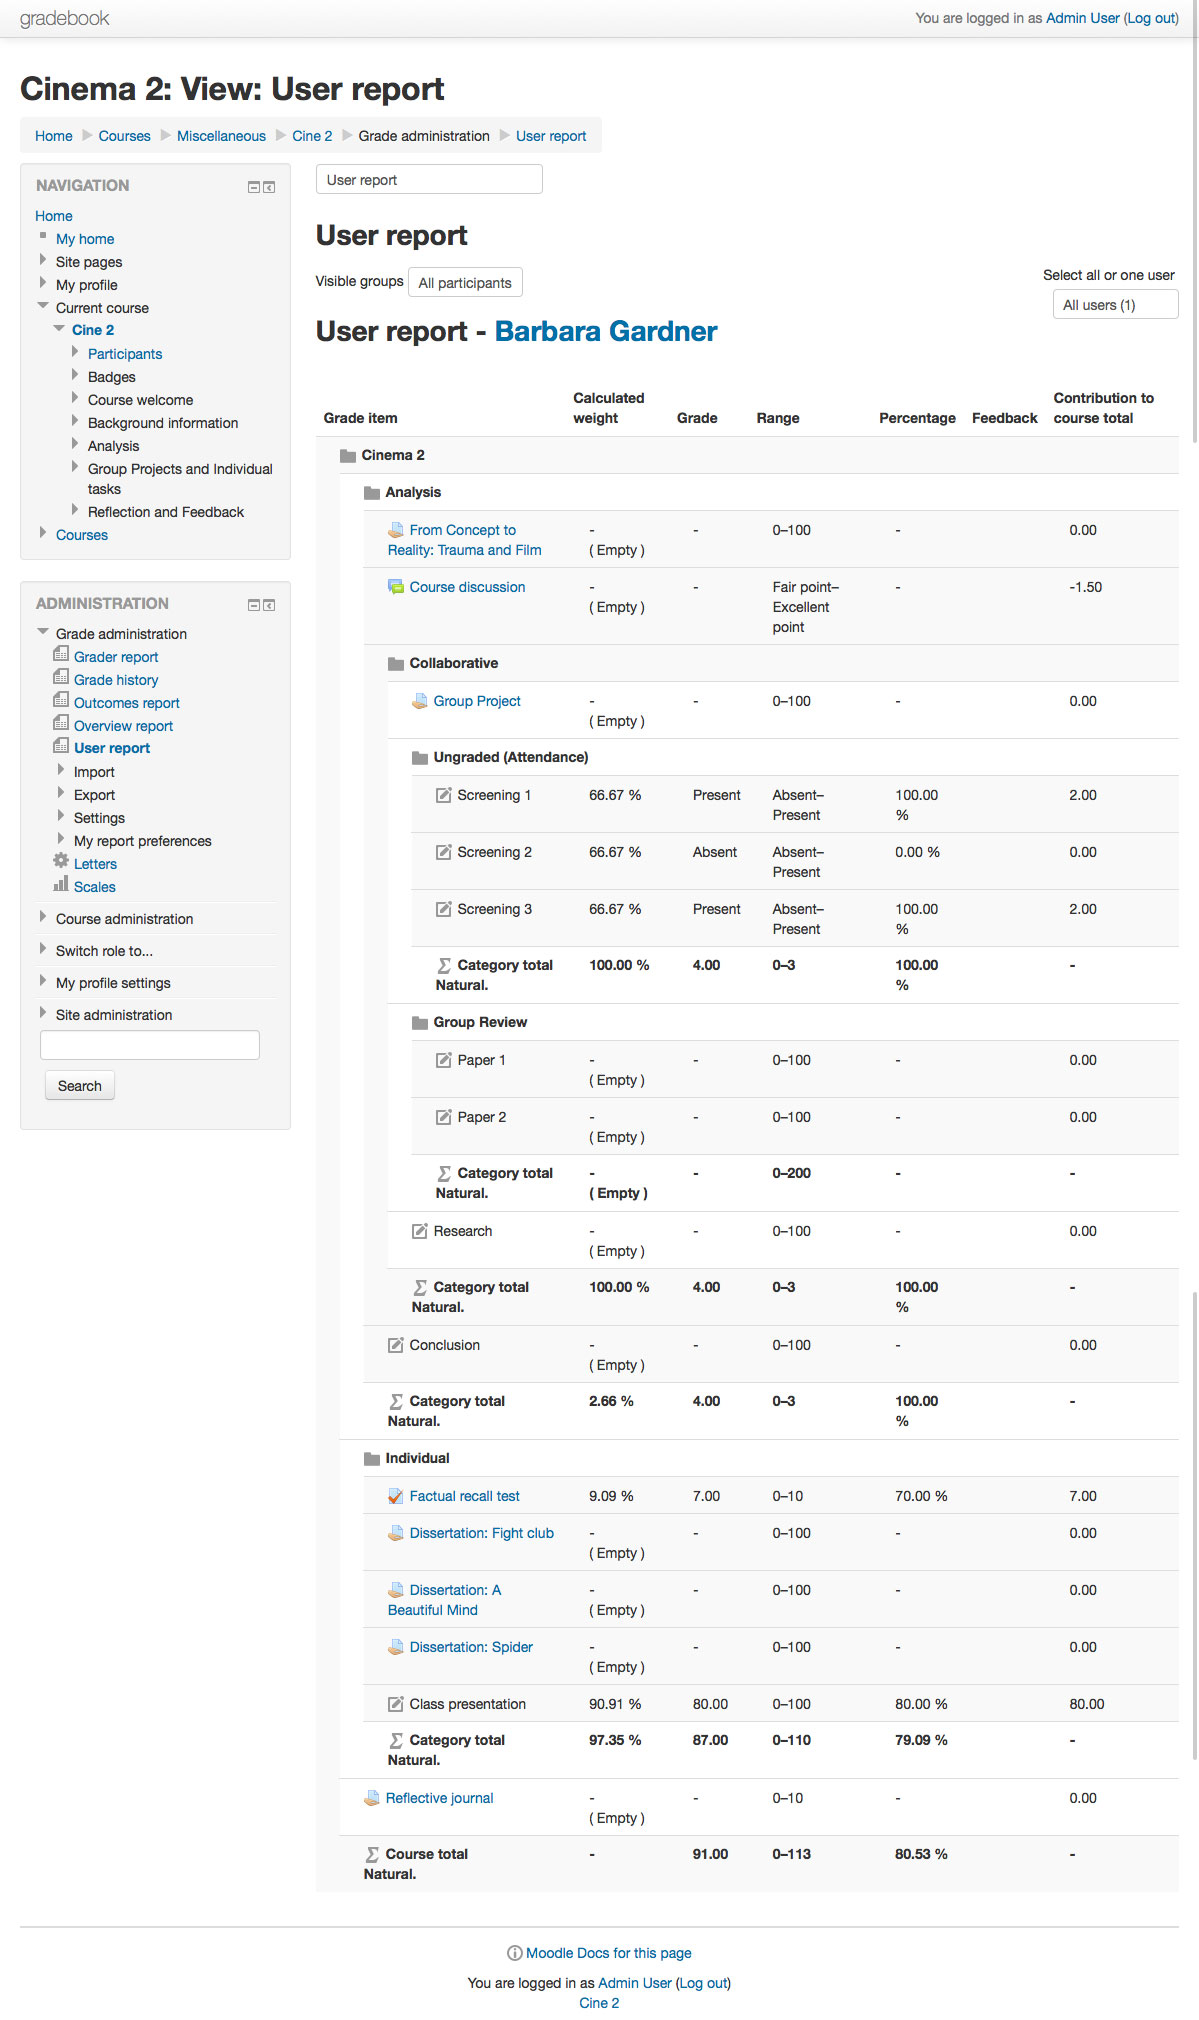Collapse the Grade administration node
This screenshot has height=2020, width=1199.
[43, 632]
